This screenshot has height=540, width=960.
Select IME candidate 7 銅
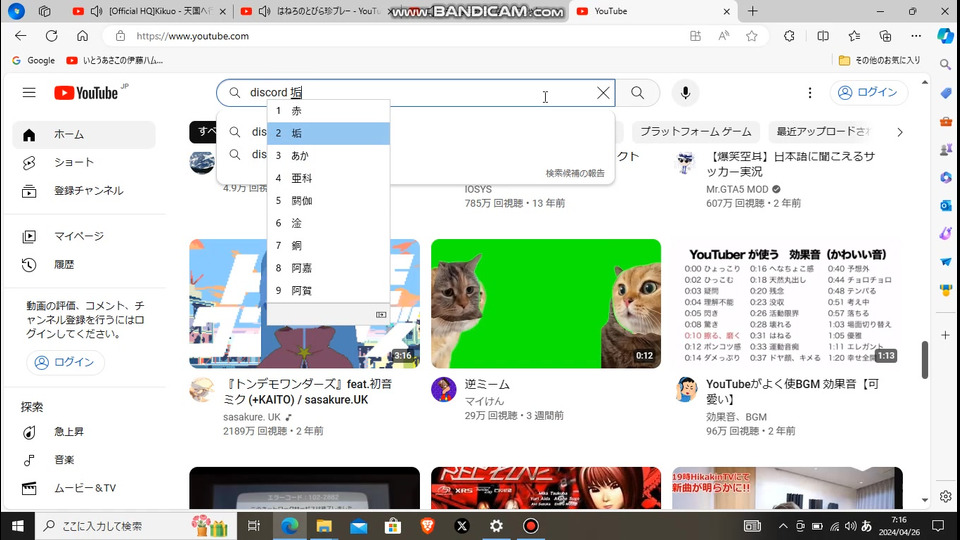point(328,246)
